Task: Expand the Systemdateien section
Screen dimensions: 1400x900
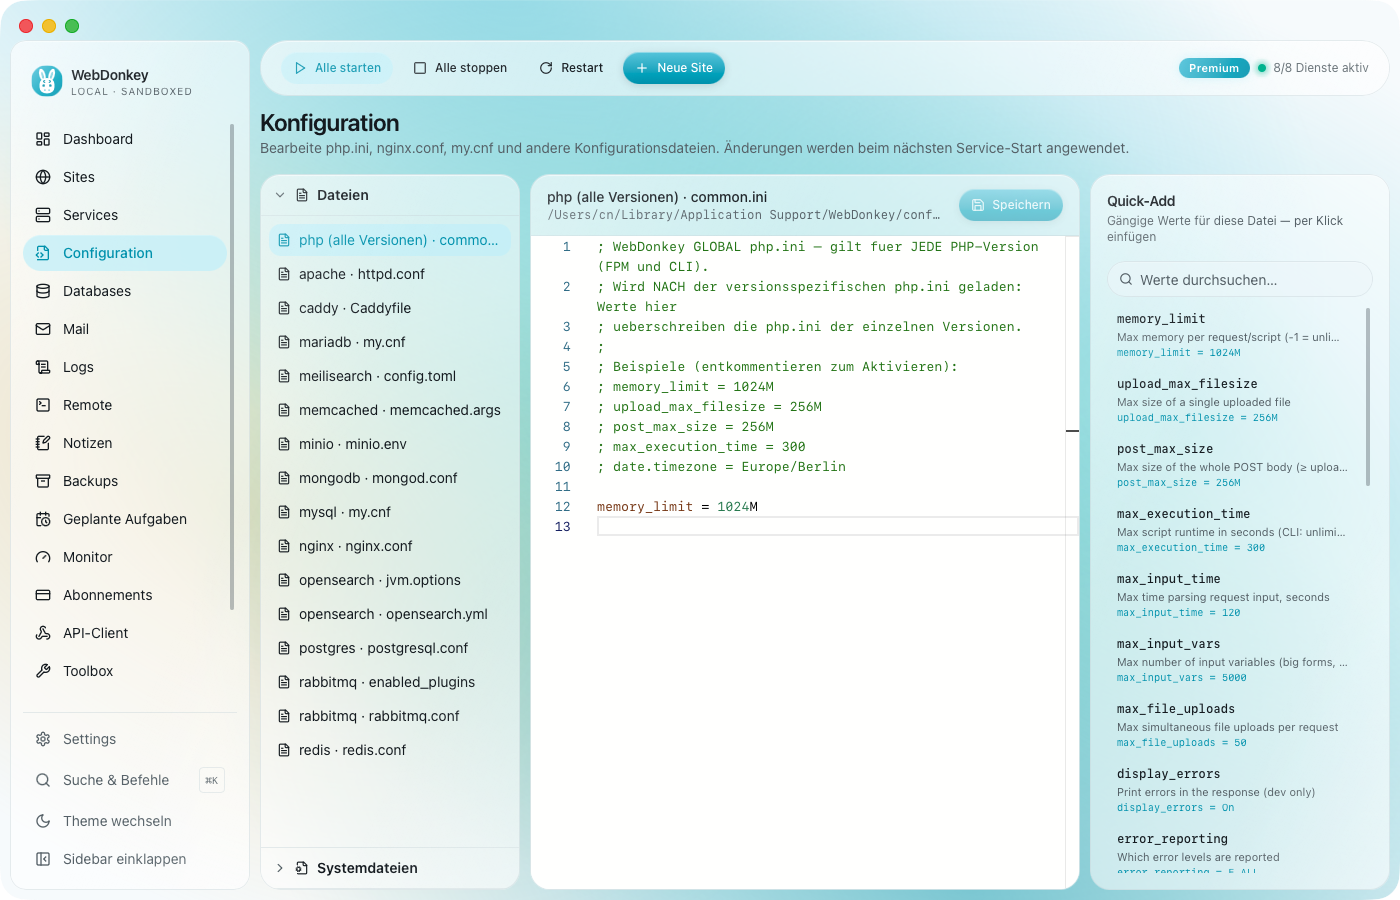Action: [390, 868]
